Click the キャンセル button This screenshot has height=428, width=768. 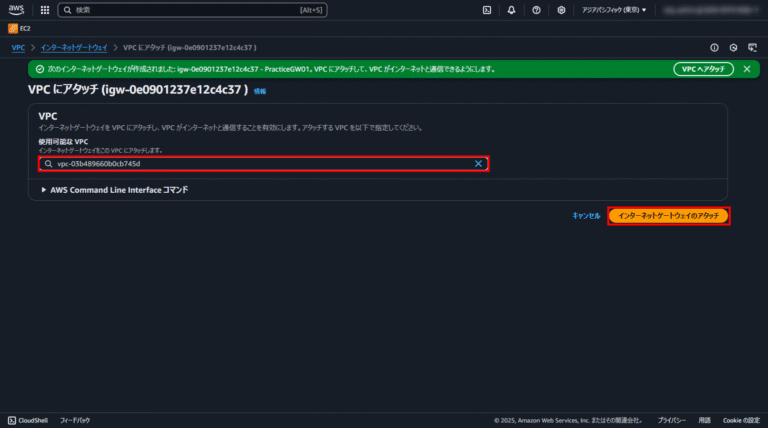tap(586, 215)
